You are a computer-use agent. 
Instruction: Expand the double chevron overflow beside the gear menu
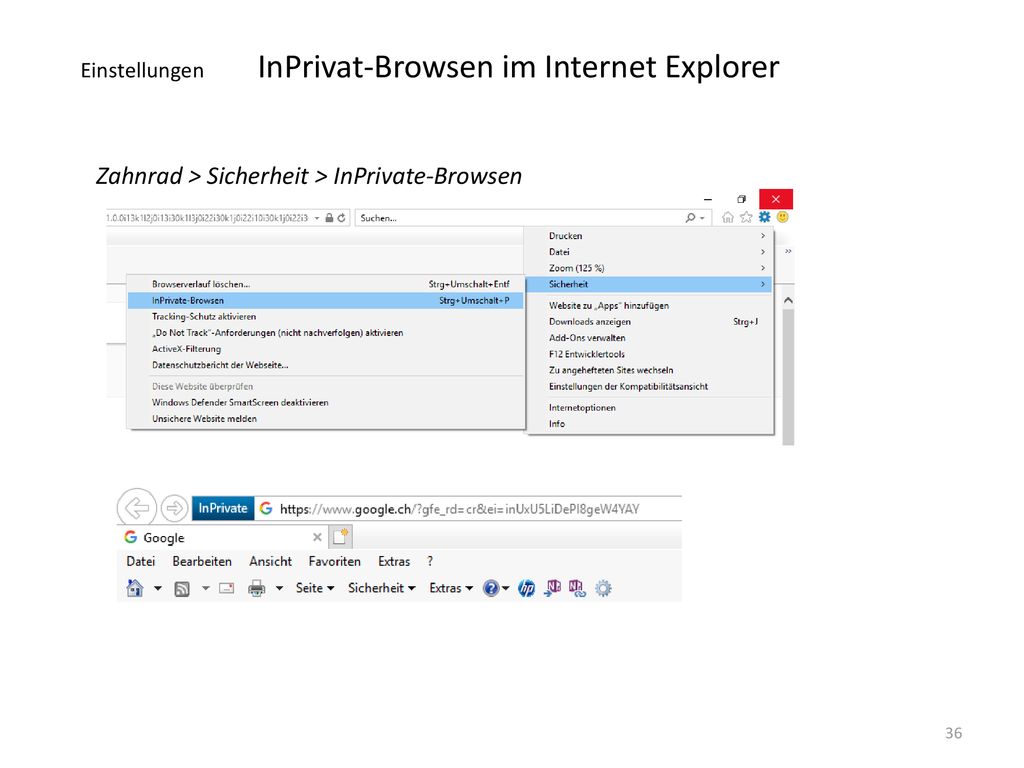788,251
